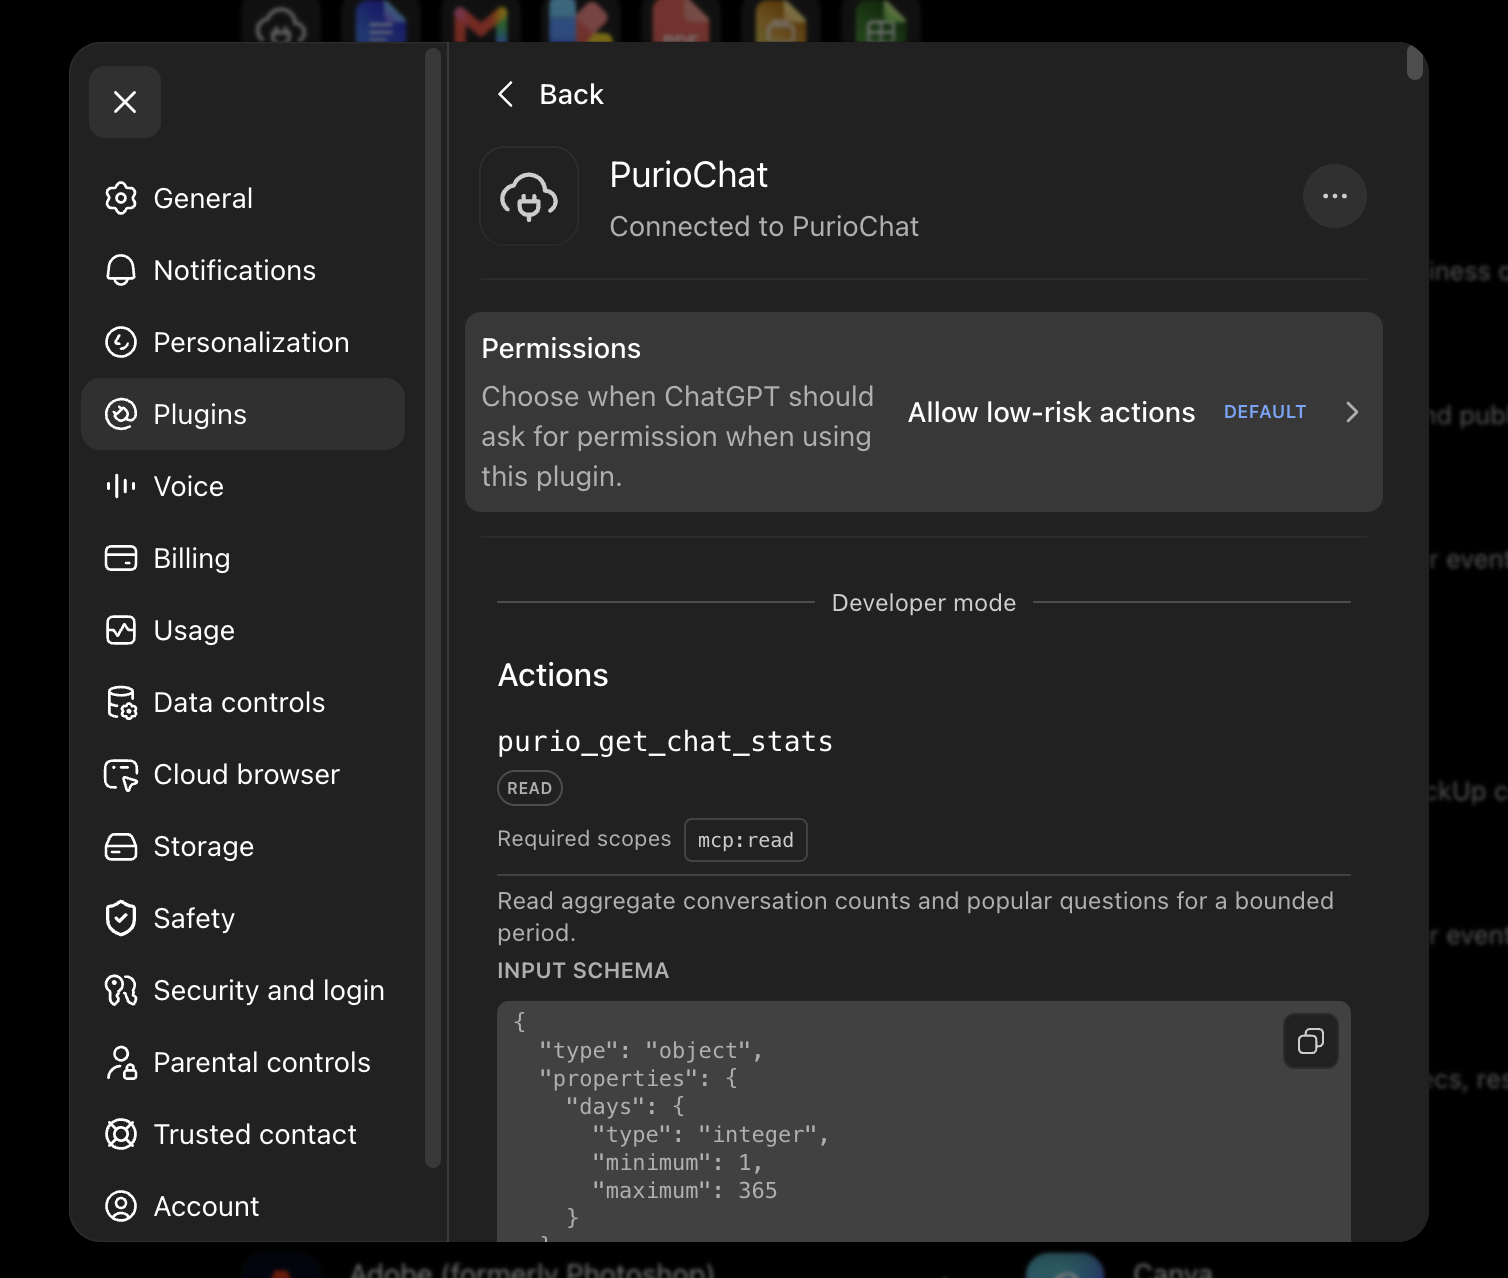Screen dimensions: 1508x1278
Task: Click the General gear icon
Action: pos(121,198)
